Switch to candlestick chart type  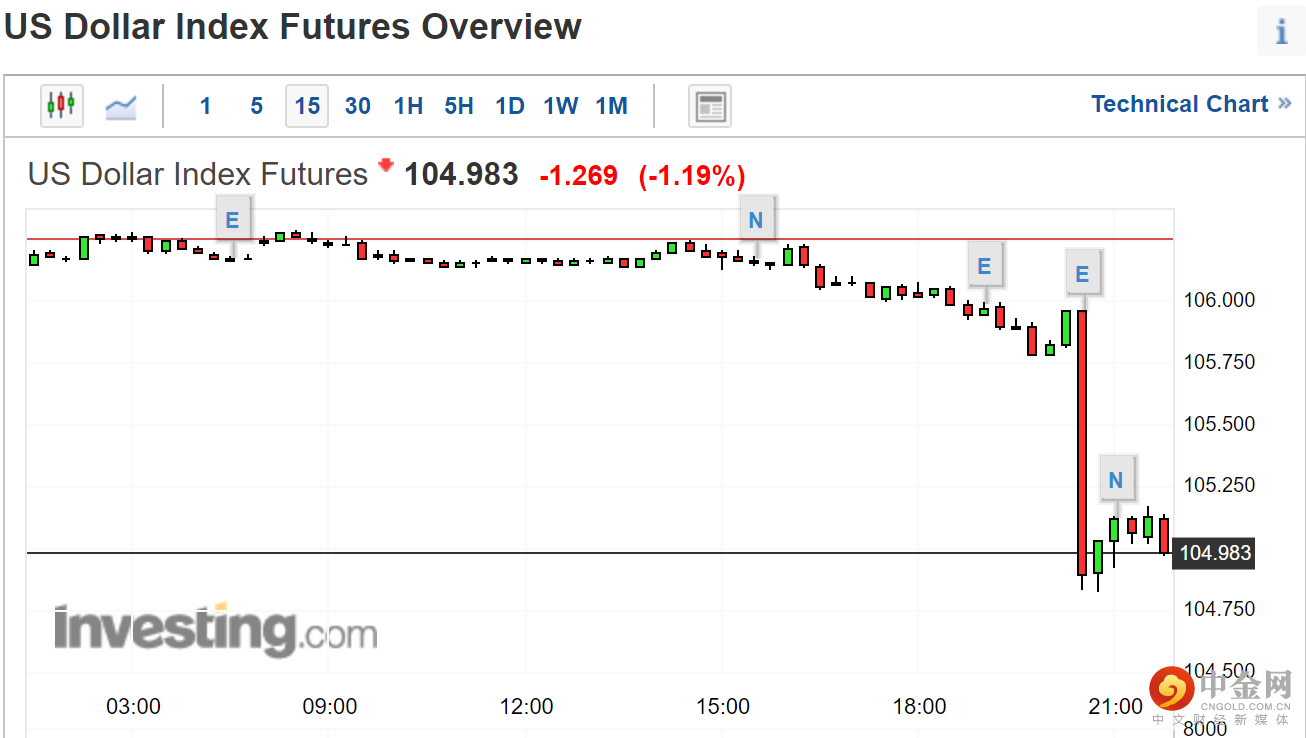[x=62, y=105]
